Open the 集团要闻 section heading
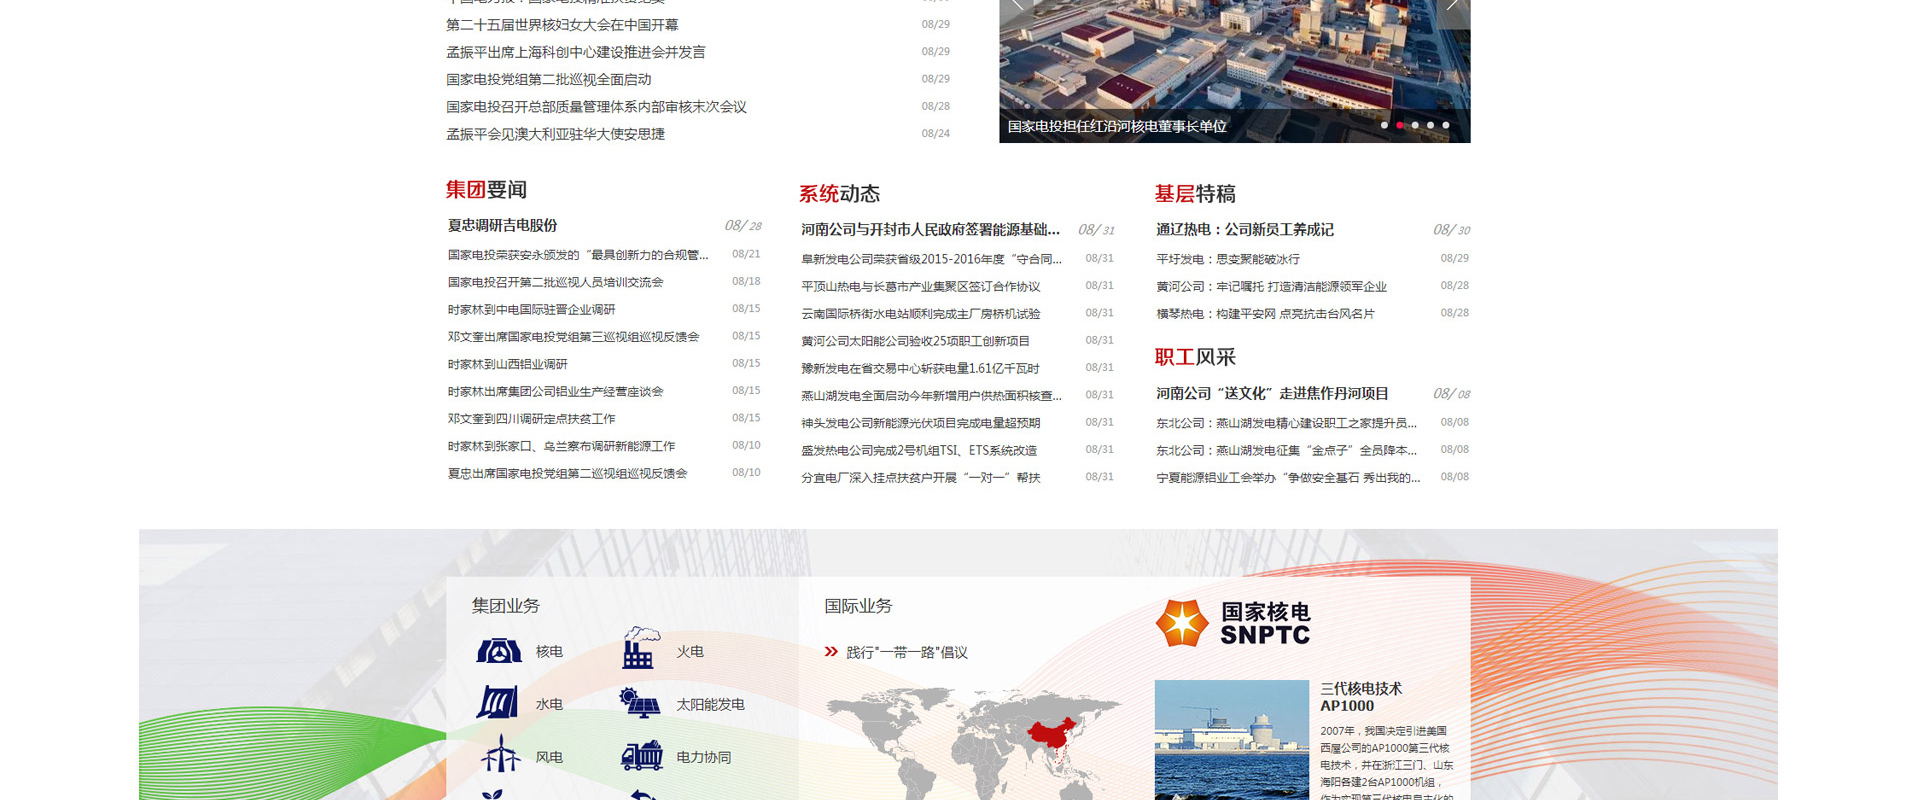The image size is (1920, 800). click(x=486, y=190)
